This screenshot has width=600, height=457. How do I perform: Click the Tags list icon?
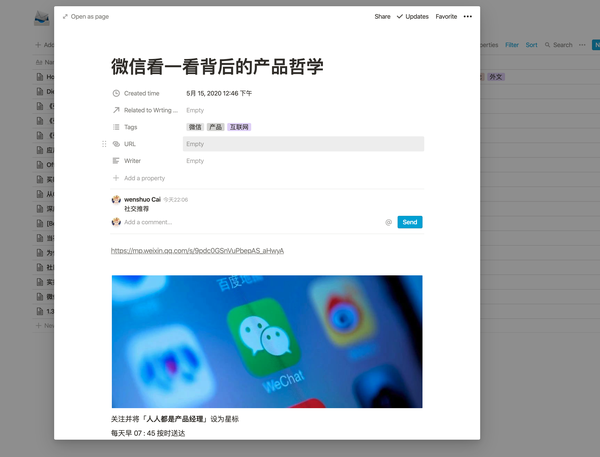116,127
